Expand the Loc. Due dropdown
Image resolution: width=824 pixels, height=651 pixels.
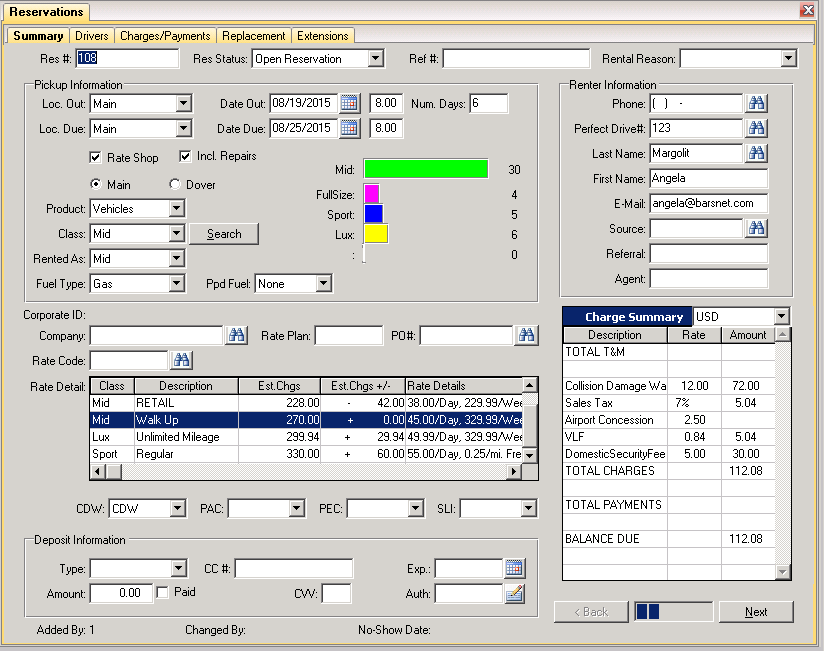183,128
